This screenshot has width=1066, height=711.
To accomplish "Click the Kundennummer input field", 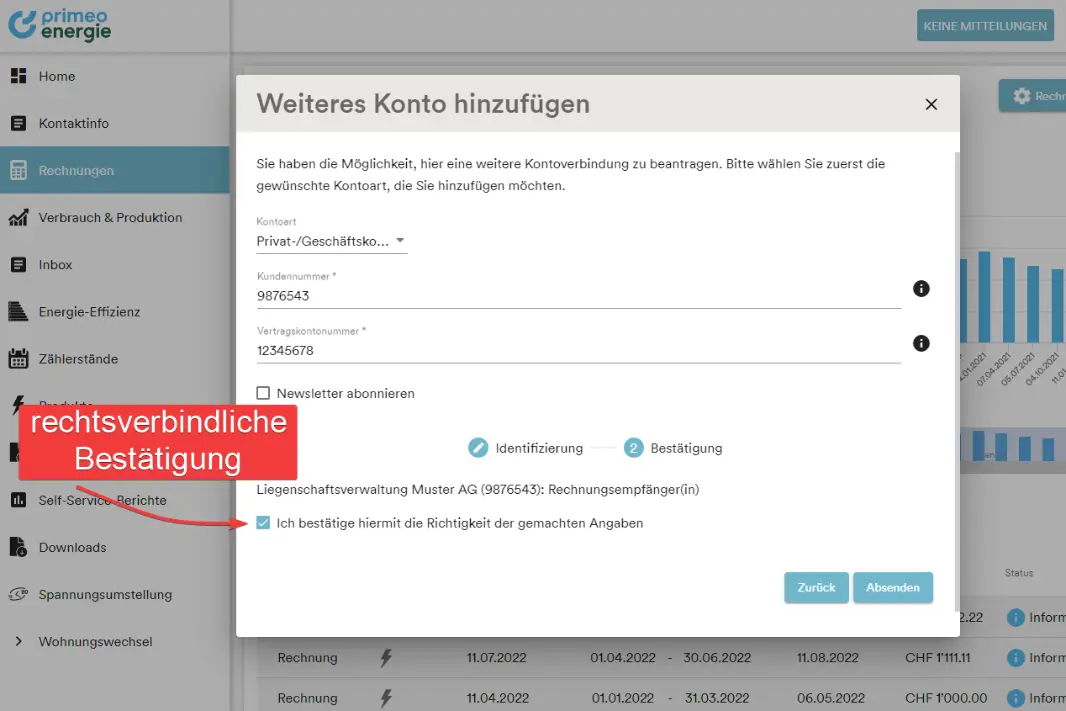I will [x=578, y=296].
